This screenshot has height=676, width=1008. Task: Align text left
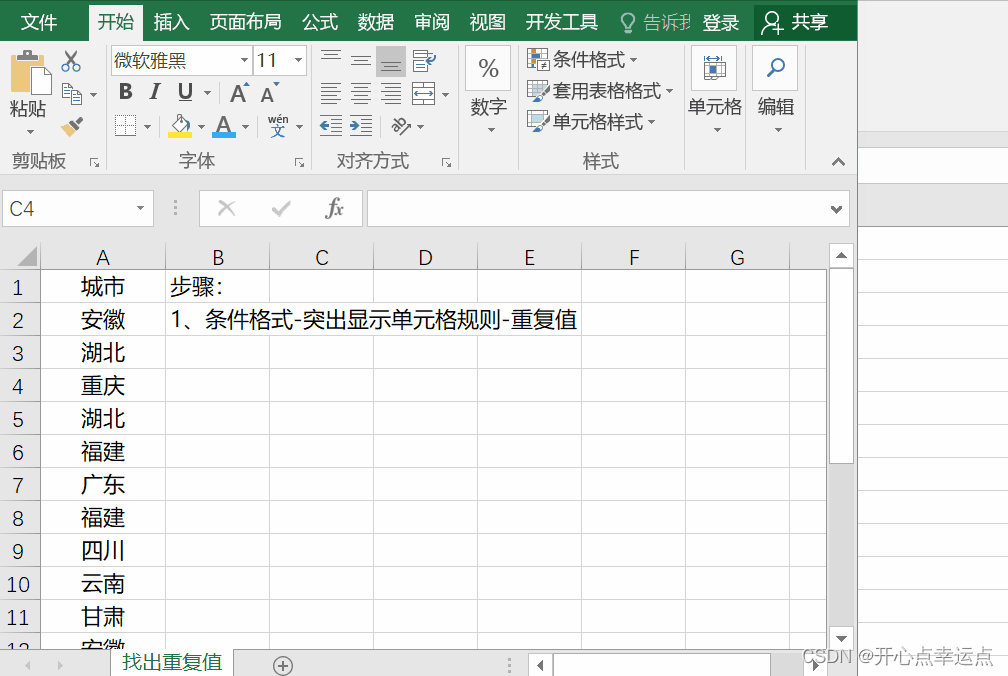point(331,94)
